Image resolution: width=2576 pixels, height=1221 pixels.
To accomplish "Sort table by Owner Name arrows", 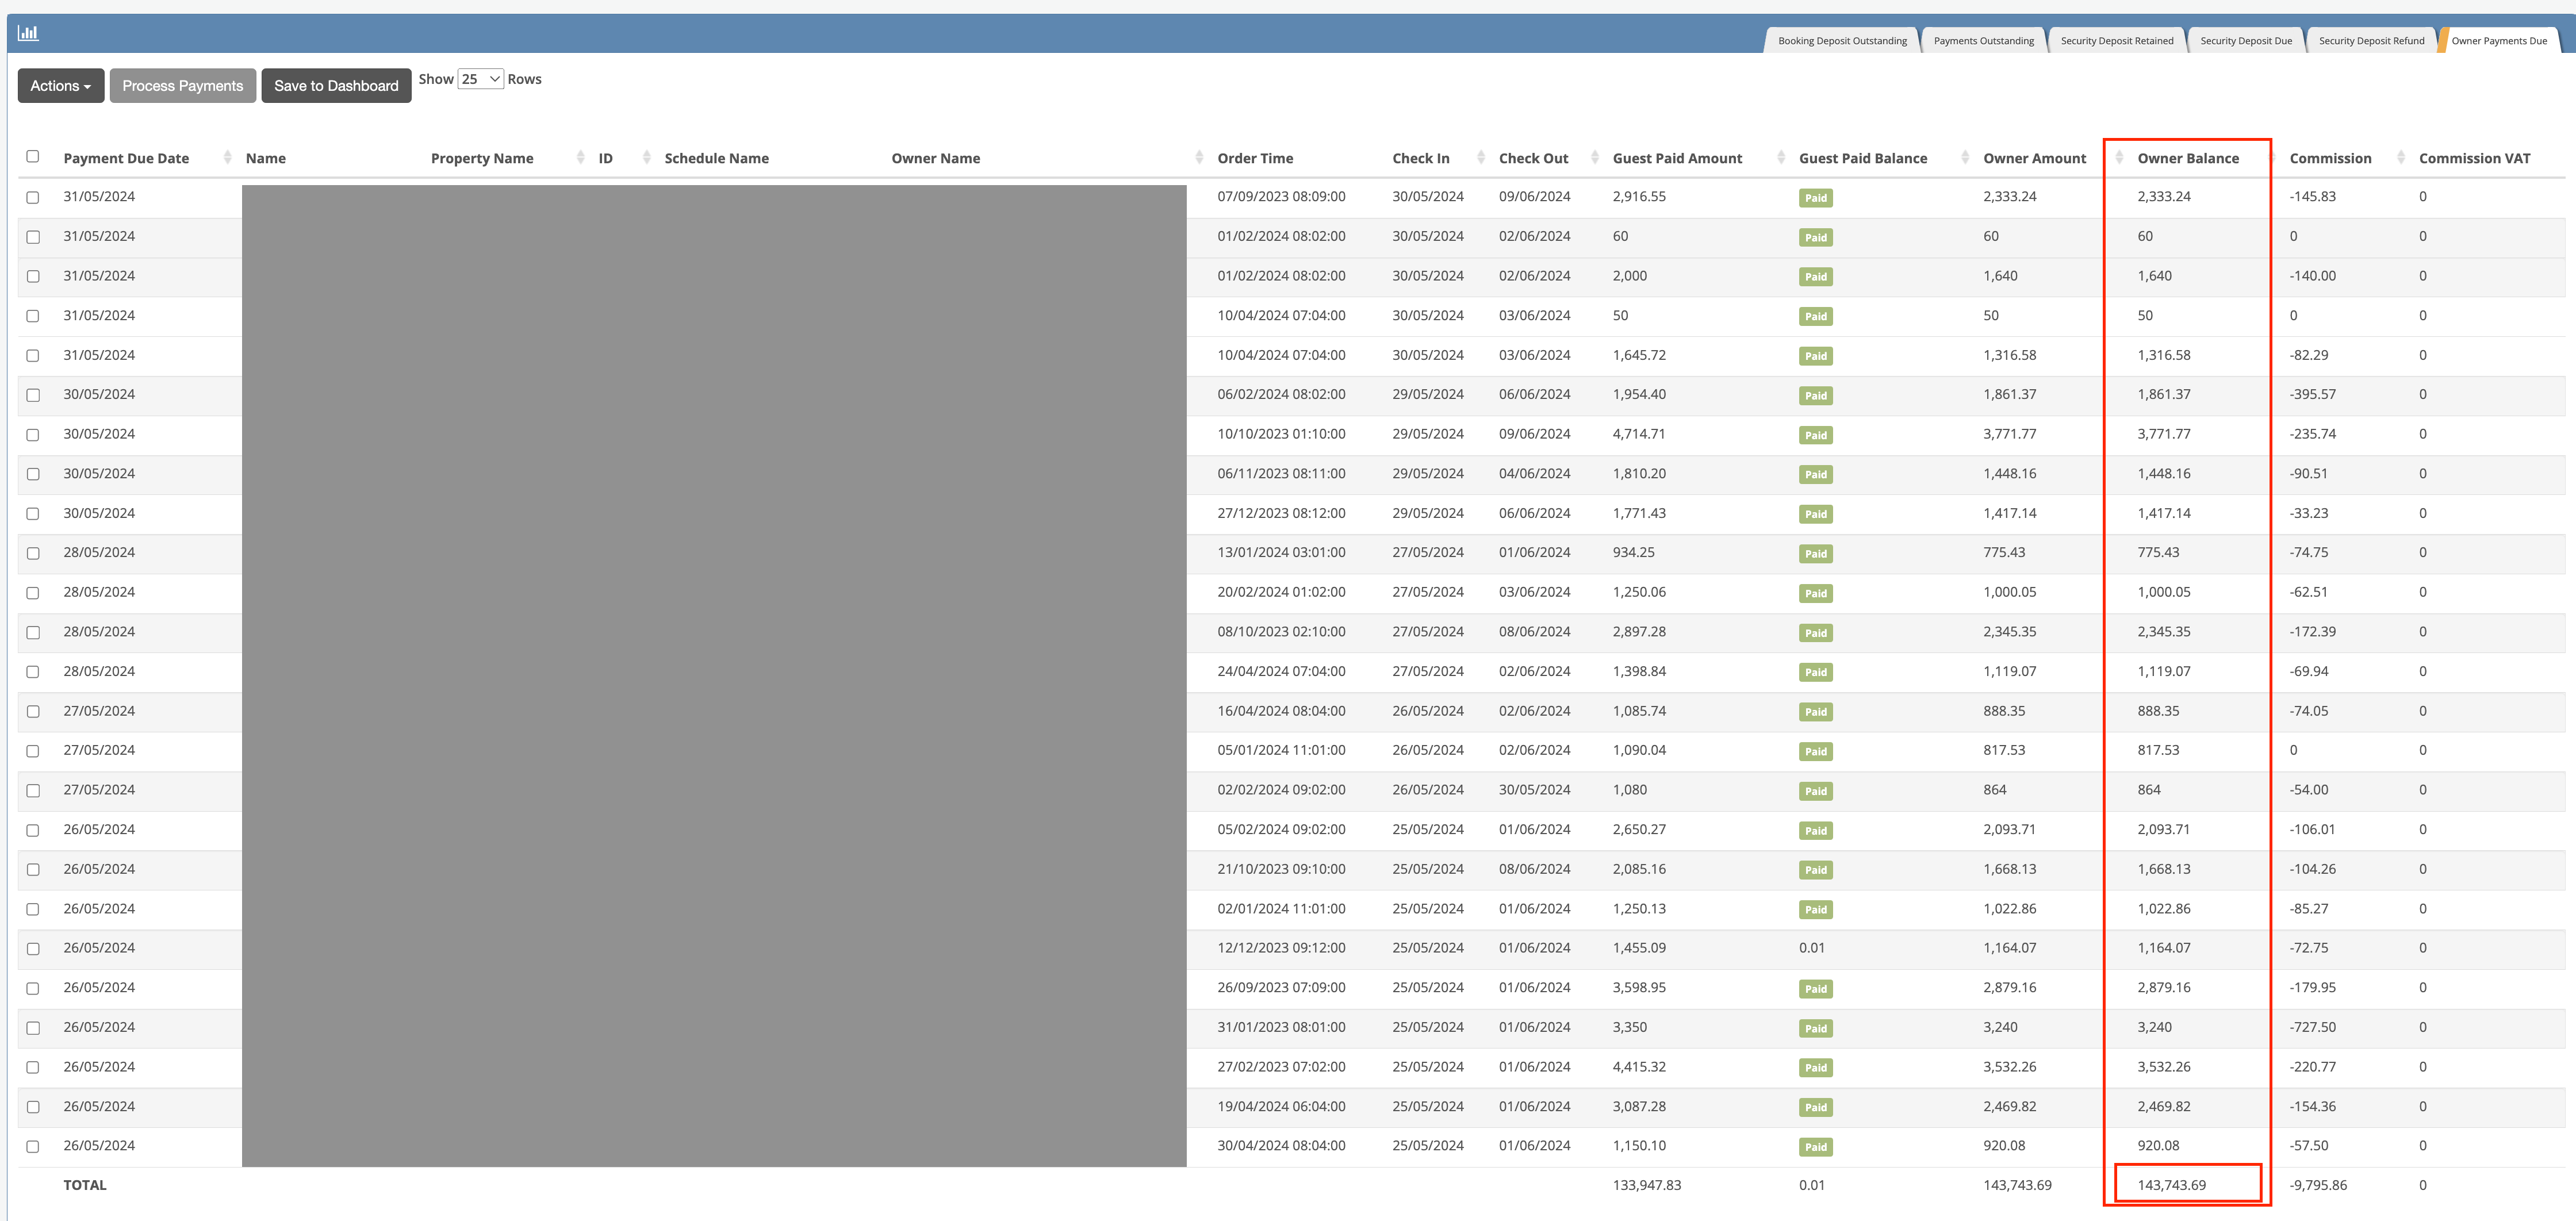I will [1198, 158].
